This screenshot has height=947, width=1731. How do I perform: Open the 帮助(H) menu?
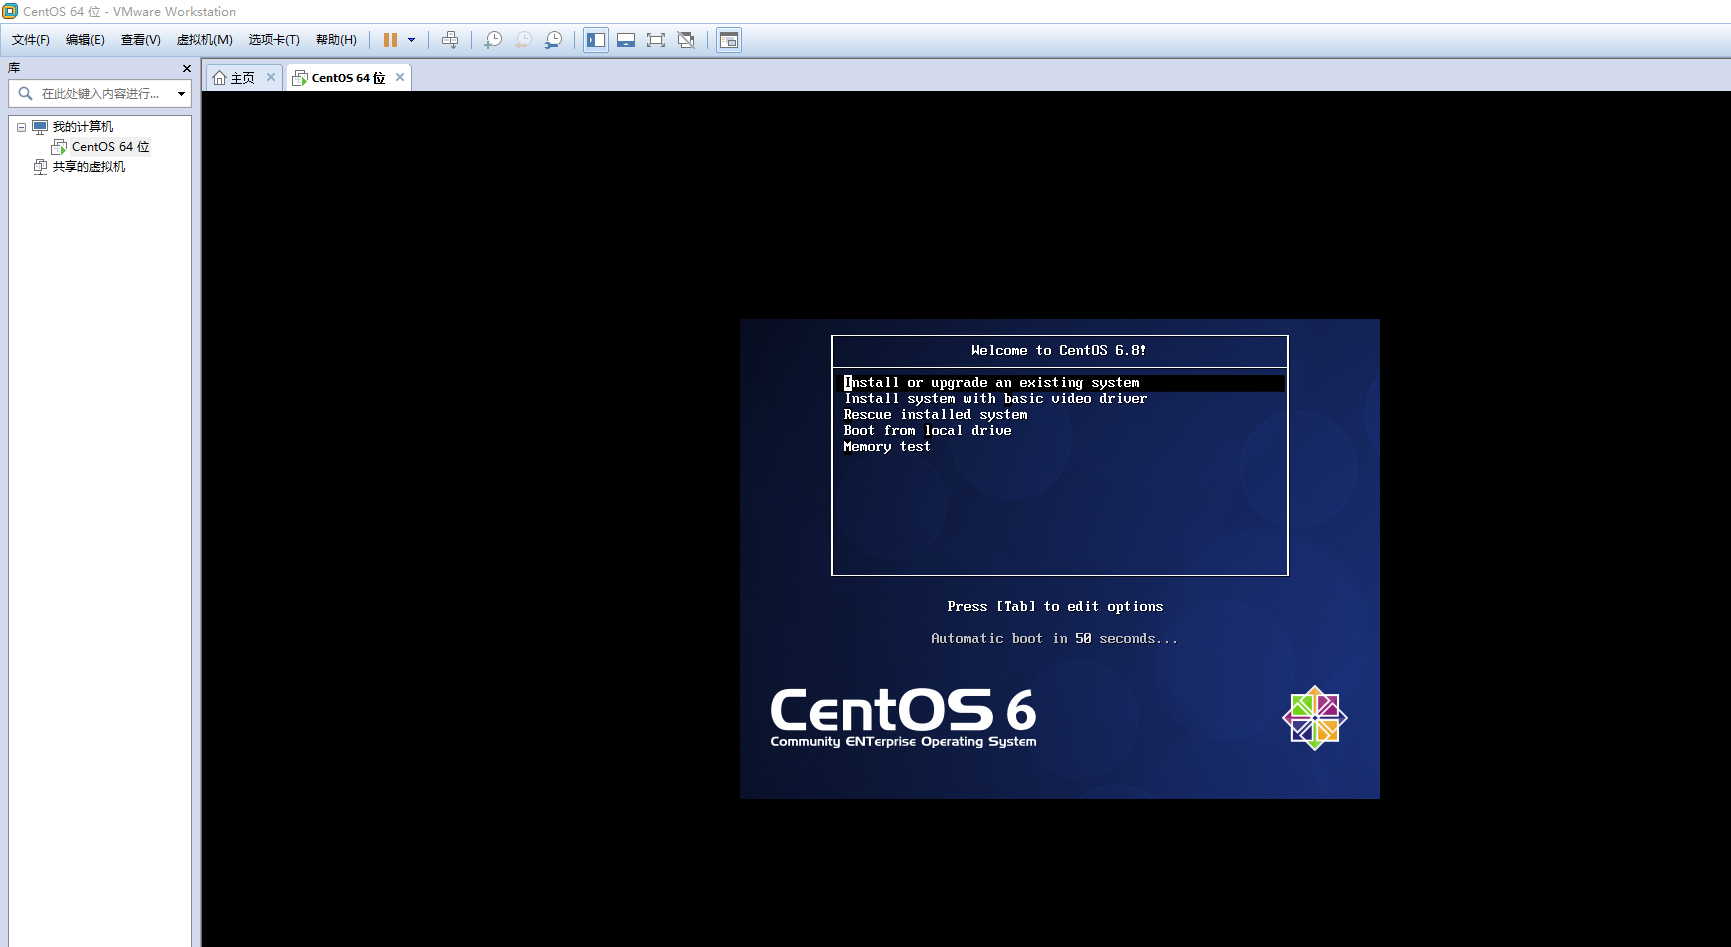[336, 40]
